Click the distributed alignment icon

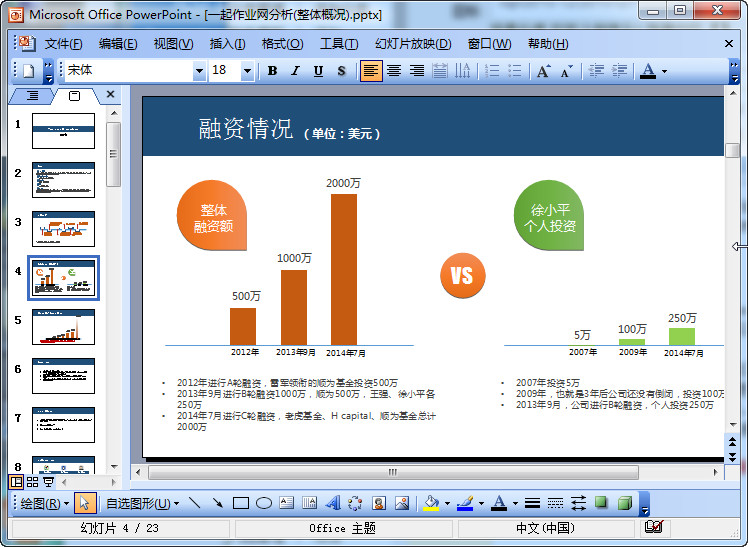click(439, 71)
